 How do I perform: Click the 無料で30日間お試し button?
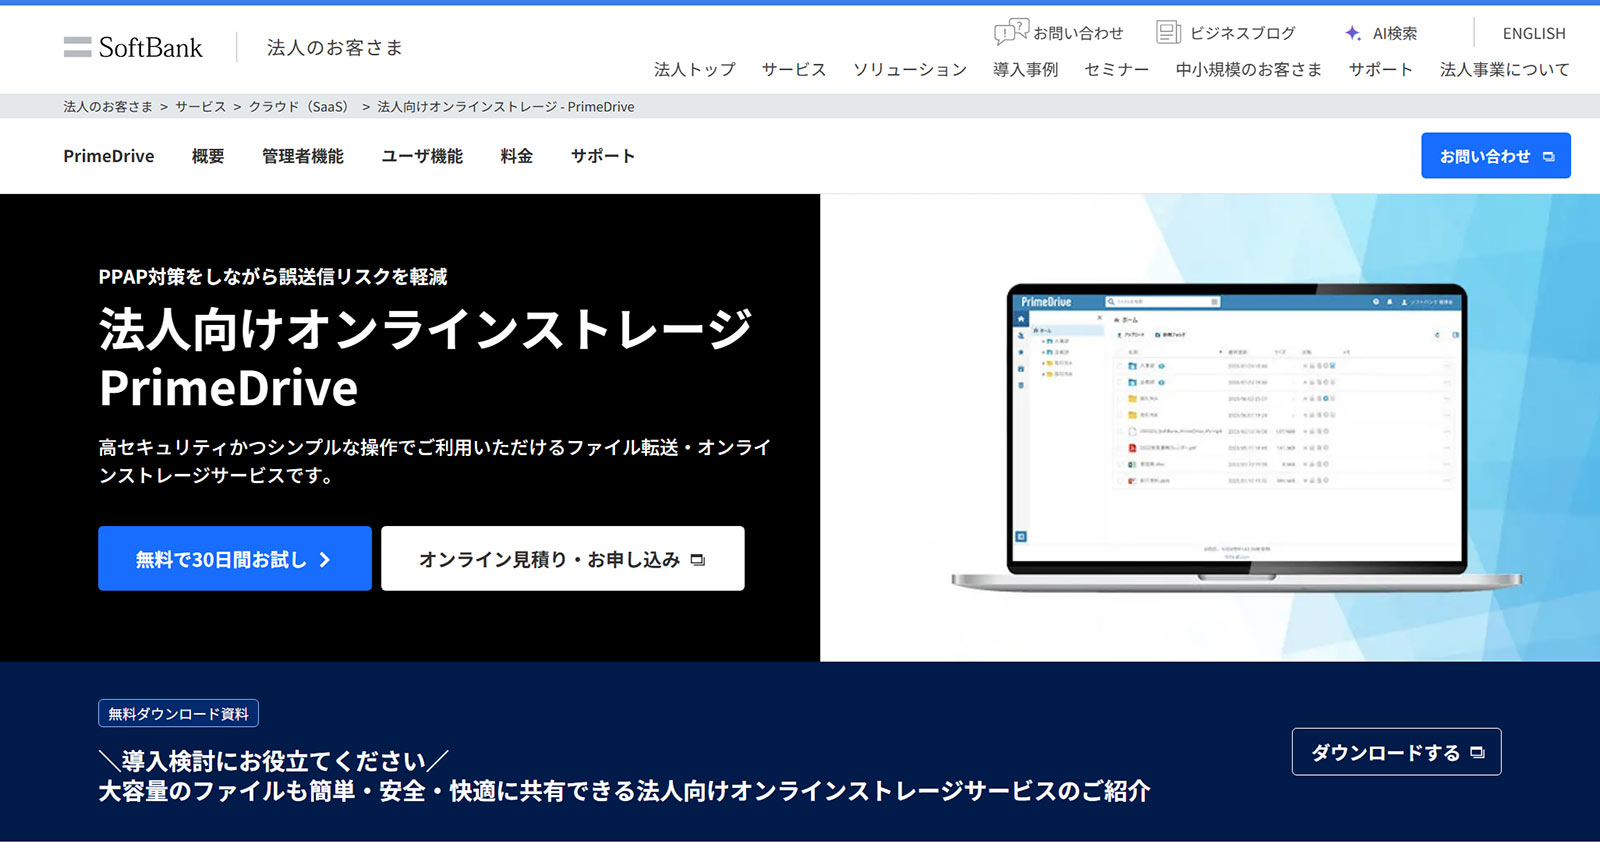(x=235, y=559)
